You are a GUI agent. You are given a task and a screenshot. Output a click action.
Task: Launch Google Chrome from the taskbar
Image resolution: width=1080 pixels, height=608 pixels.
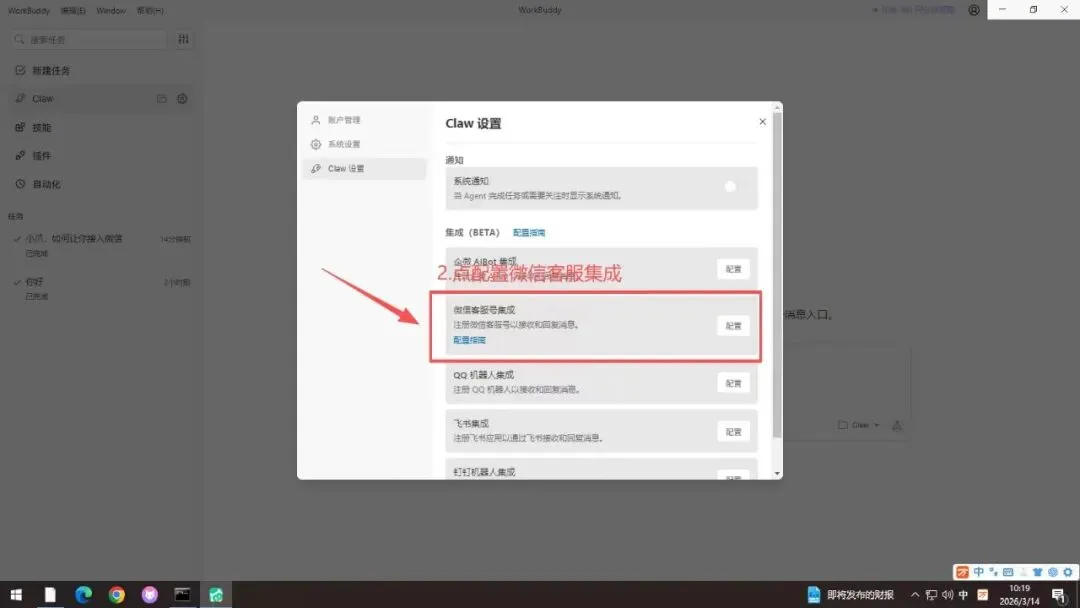pyautogui.click(x=116, y=594)
